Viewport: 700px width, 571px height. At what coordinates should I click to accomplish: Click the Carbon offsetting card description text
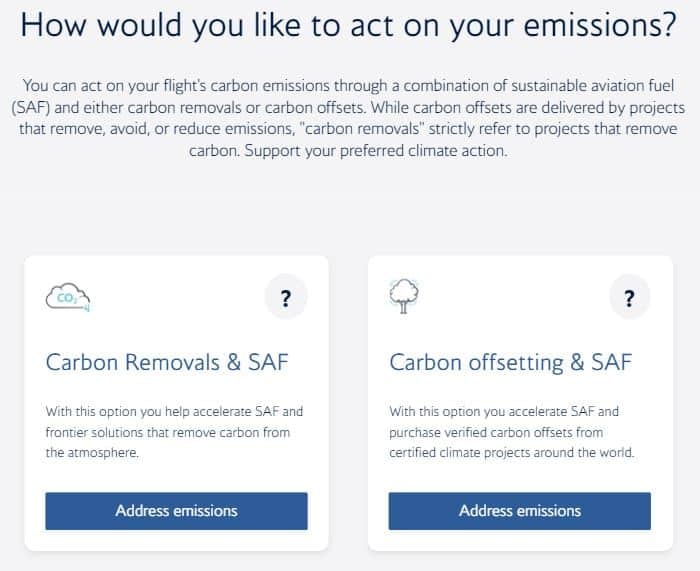click(x=512, y=432)
